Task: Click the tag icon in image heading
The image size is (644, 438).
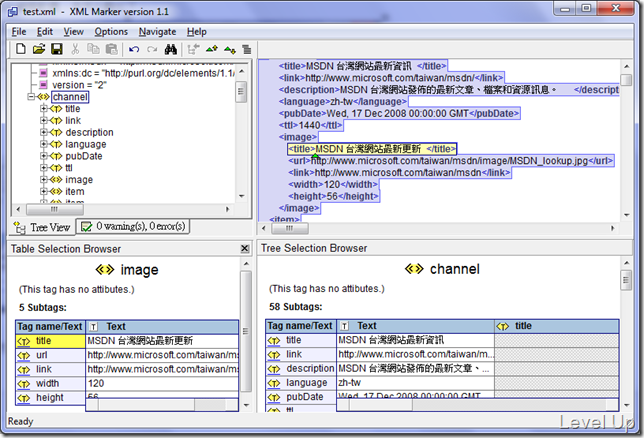Action: (105, 270)
